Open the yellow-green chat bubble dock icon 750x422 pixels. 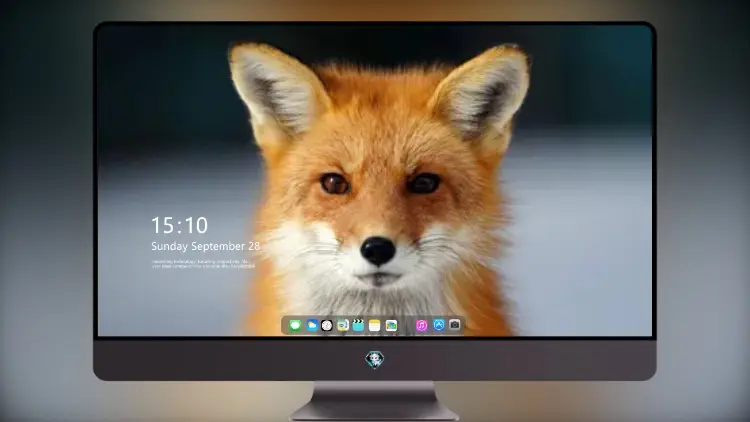tap(343, 325)
